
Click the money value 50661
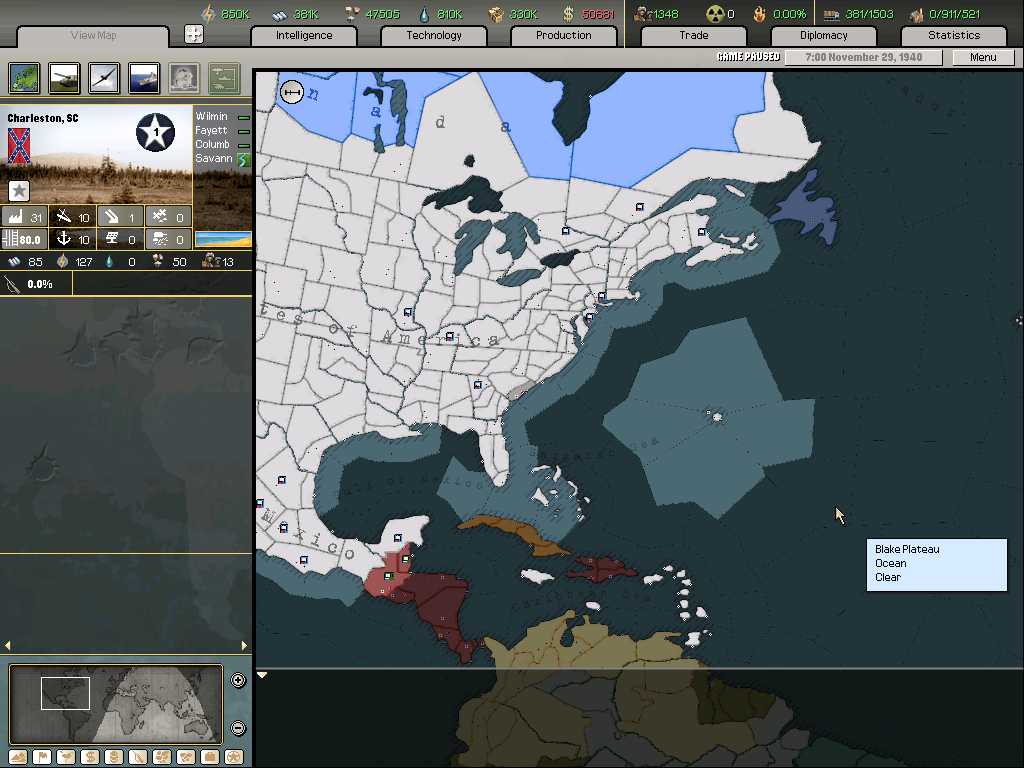tap(598, 14)
